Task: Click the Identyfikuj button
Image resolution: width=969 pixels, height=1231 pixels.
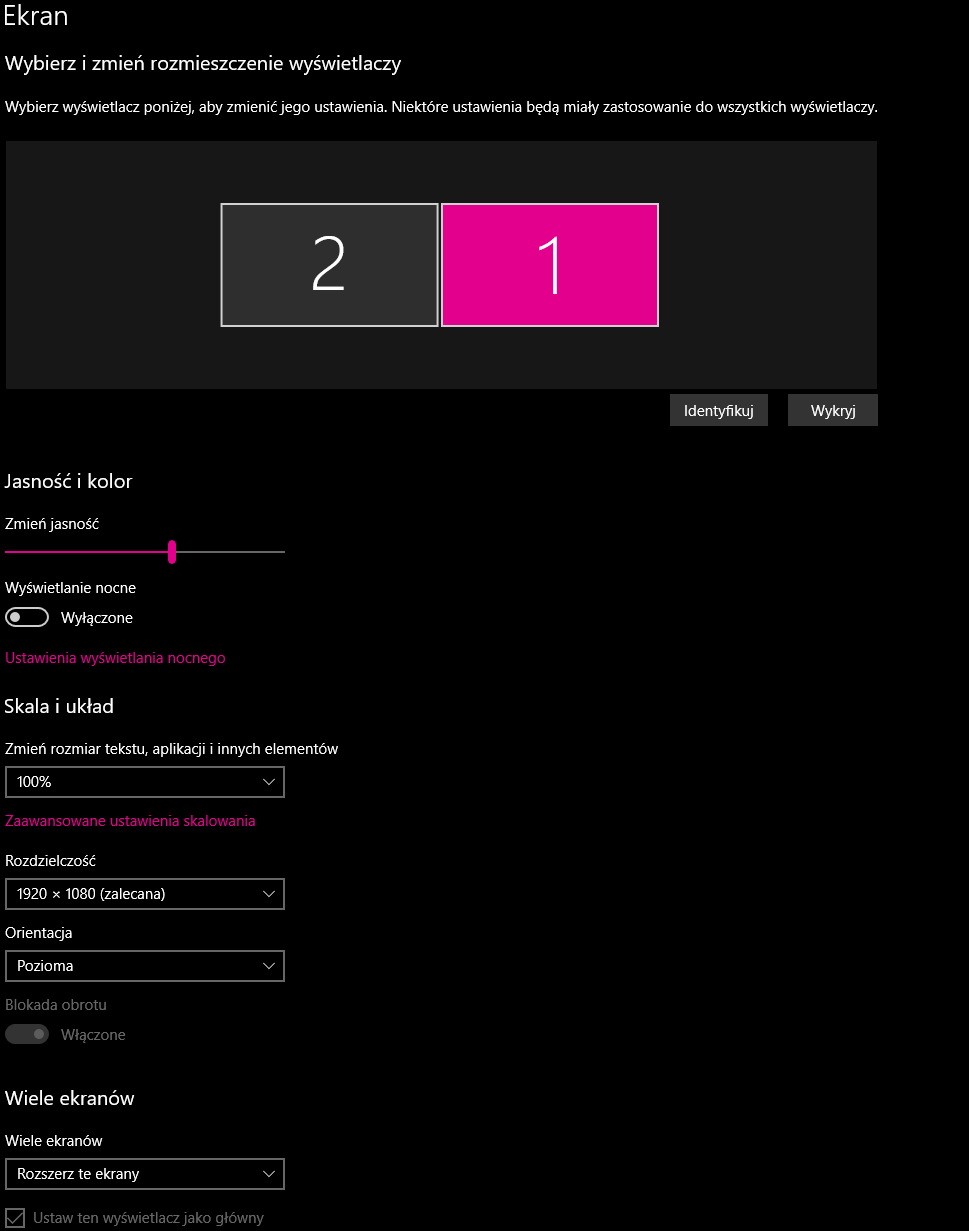Action: pos(718,411)
